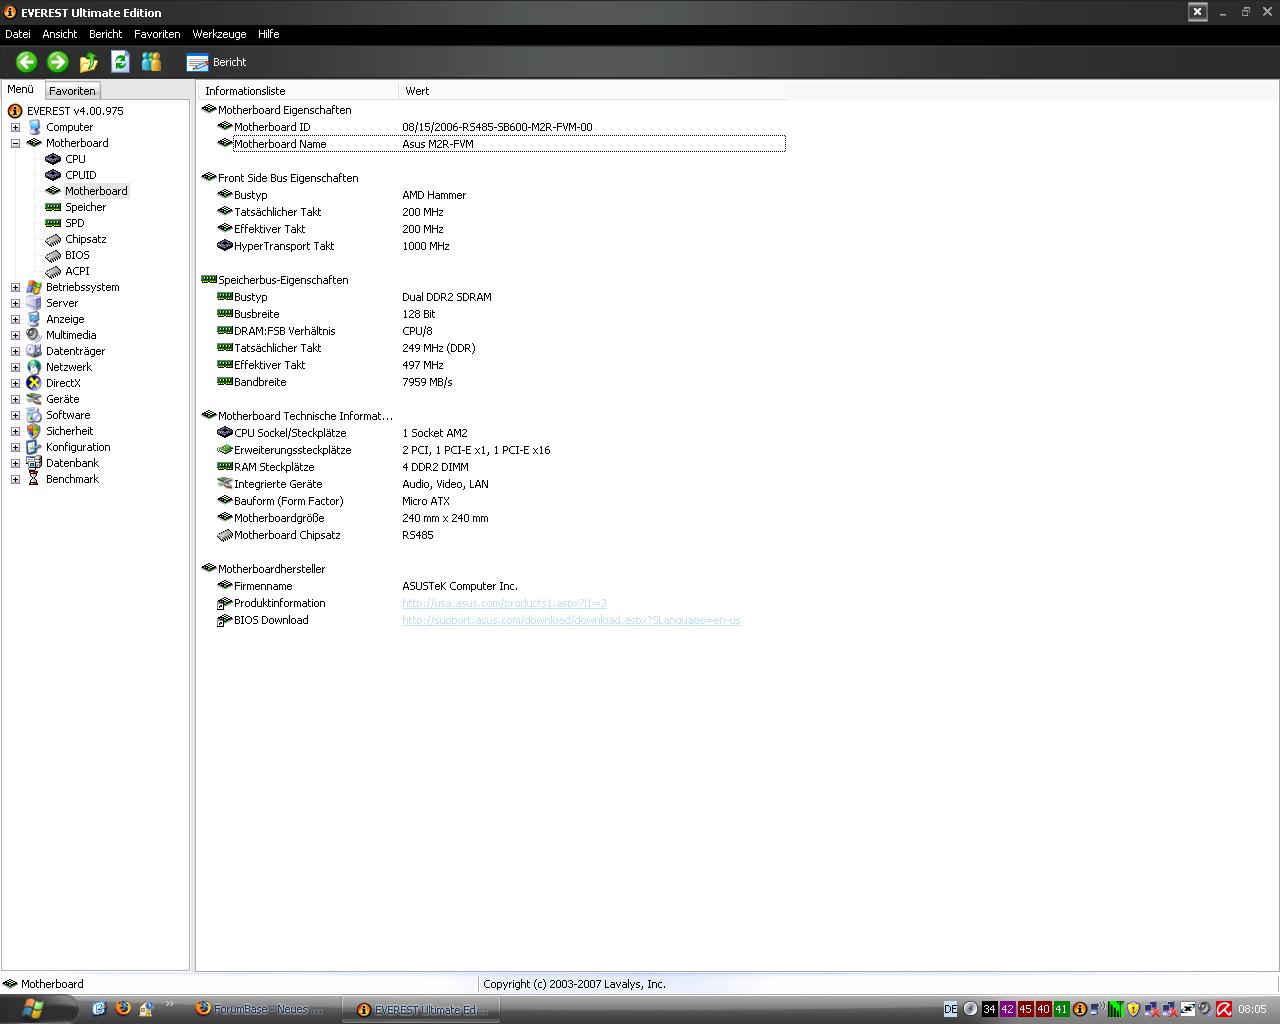Click the EVEREST Ultimate Edition taskbar button
Viewport: 1280px width, 1024px height.
tap(421, 1009)
